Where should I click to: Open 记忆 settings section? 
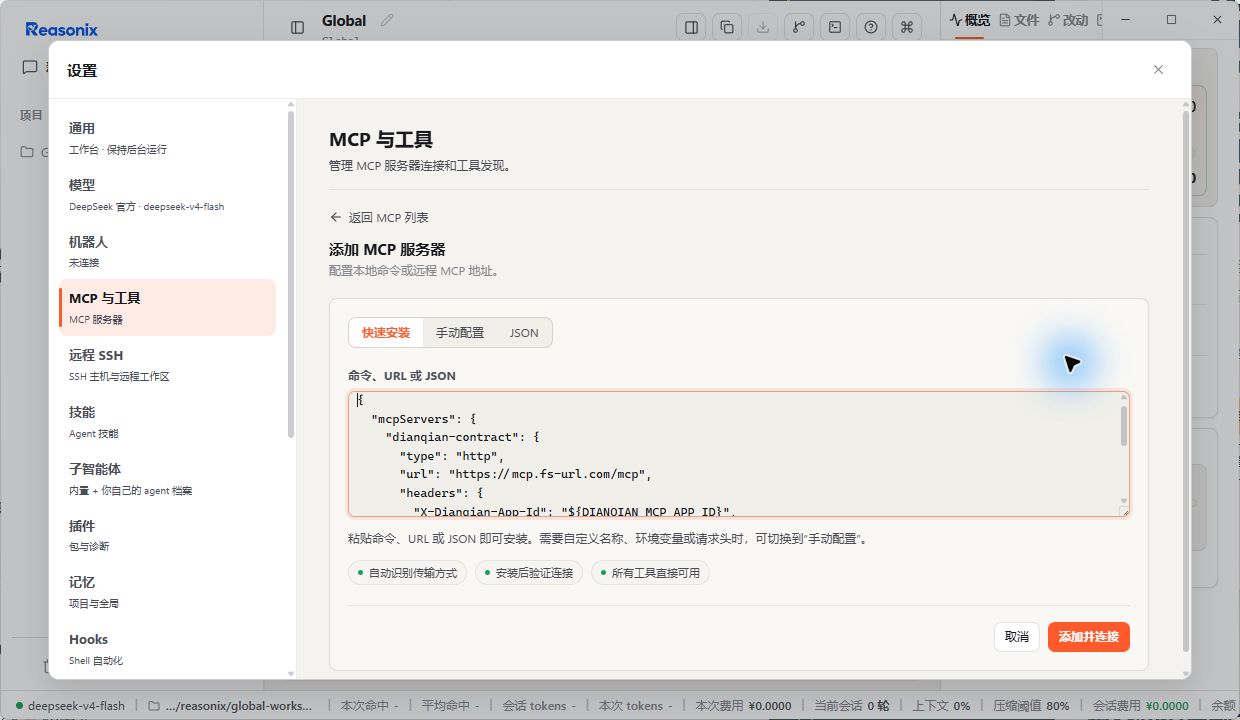coord(167,592)
